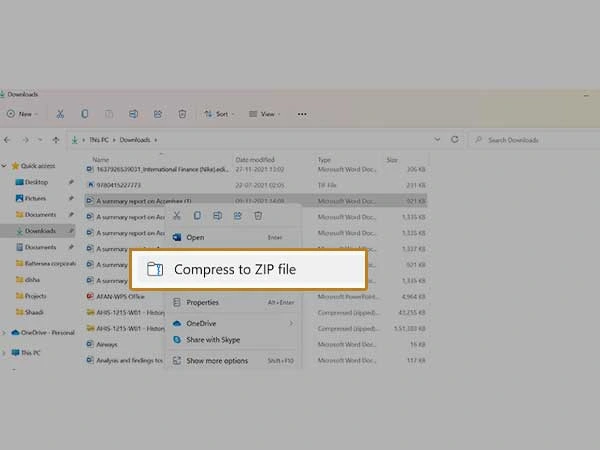Click the Skype icon in context menu
The width and height of the screenshot is (600, 450).
tap(177, 340)
